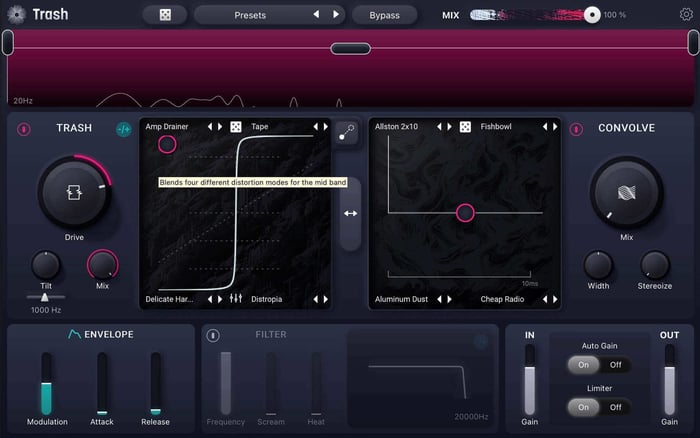Click the Cheap Radio impulse name
Viewport: 700px width, 438px height.
(x=502, y=299)
